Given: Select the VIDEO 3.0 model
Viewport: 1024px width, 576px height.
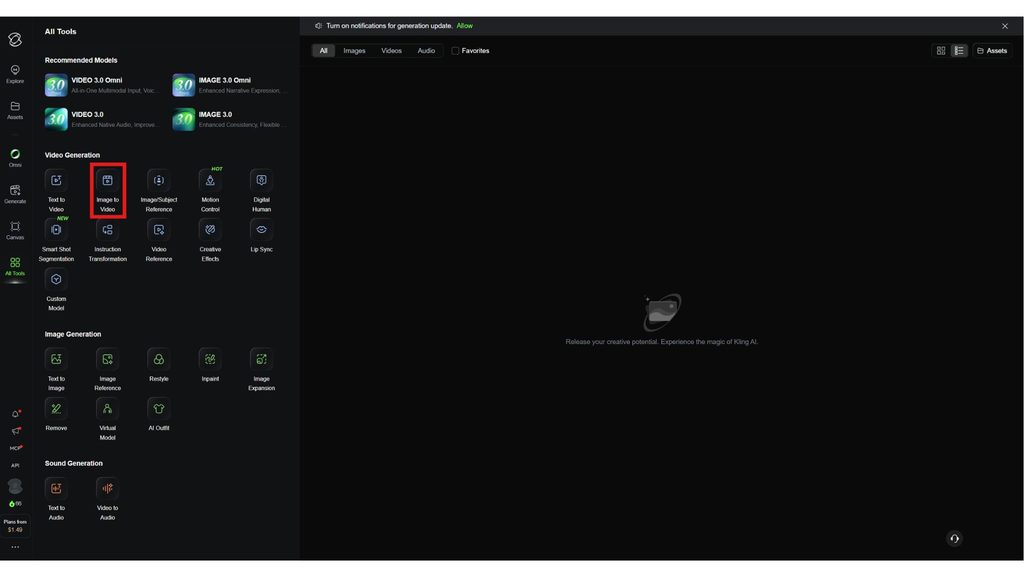Looking at the screenshot, I should (x=101, y=119).
